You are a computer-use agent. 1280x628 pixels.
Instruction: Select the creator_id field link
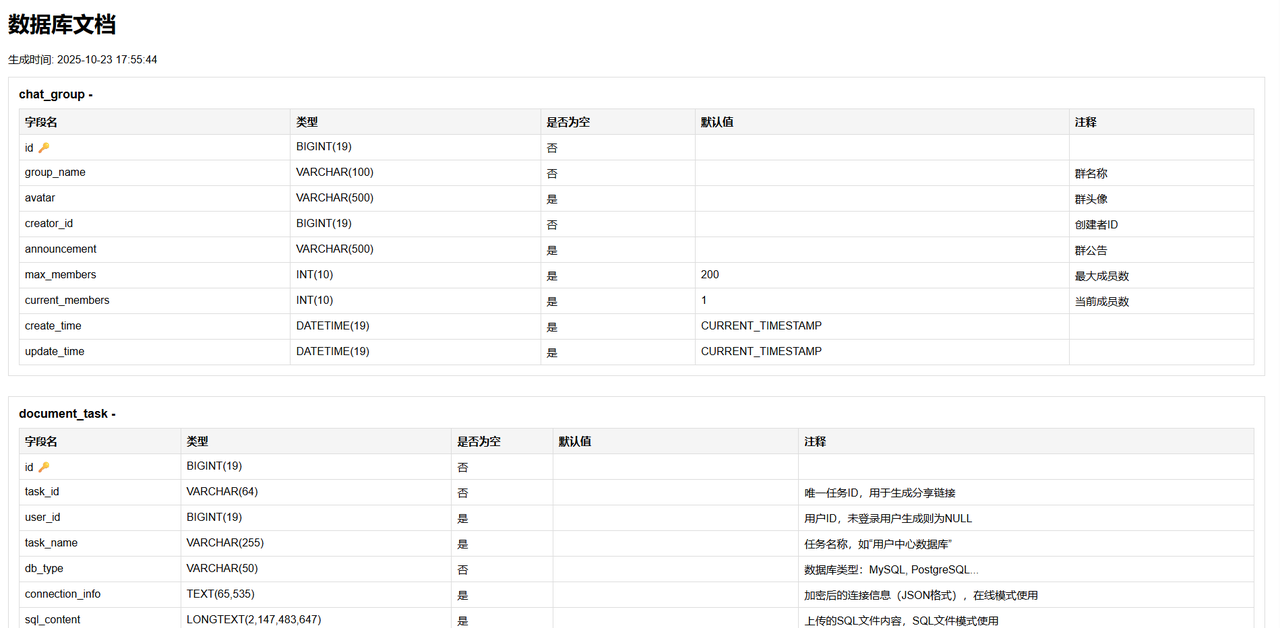point(48,223)
